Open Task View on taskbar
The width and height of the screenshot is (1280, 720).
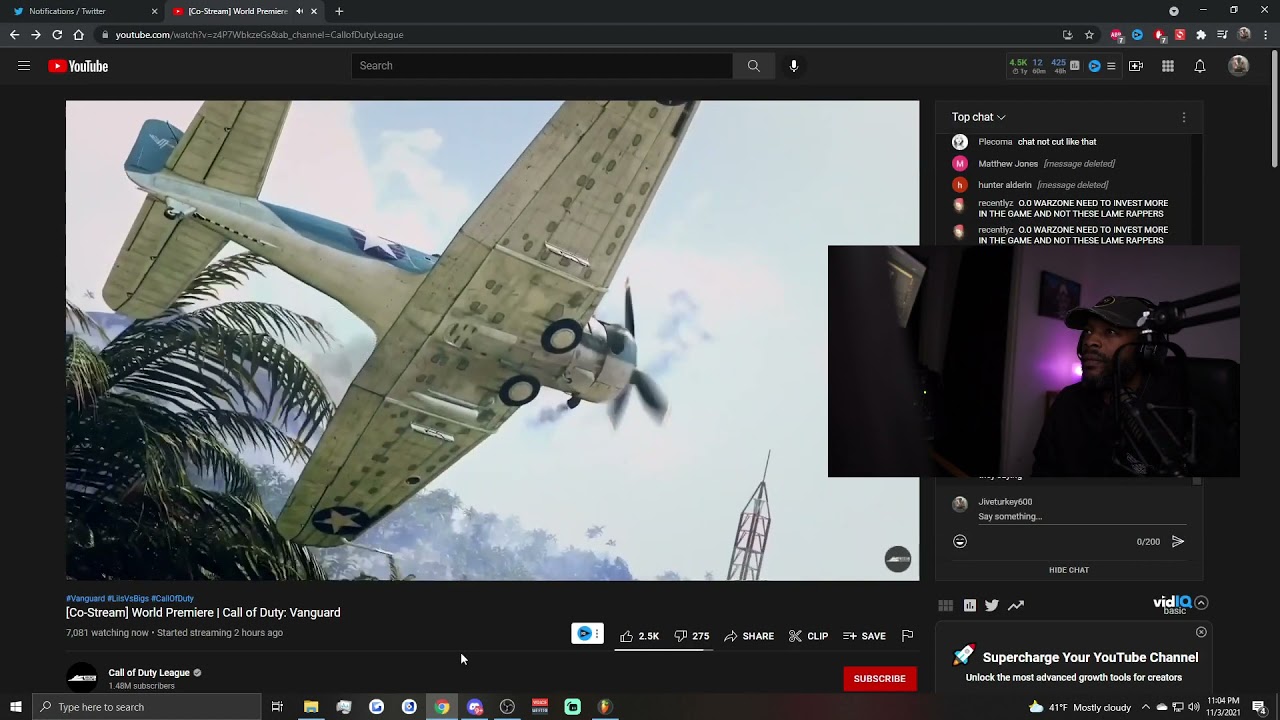(x=277, y=707)
